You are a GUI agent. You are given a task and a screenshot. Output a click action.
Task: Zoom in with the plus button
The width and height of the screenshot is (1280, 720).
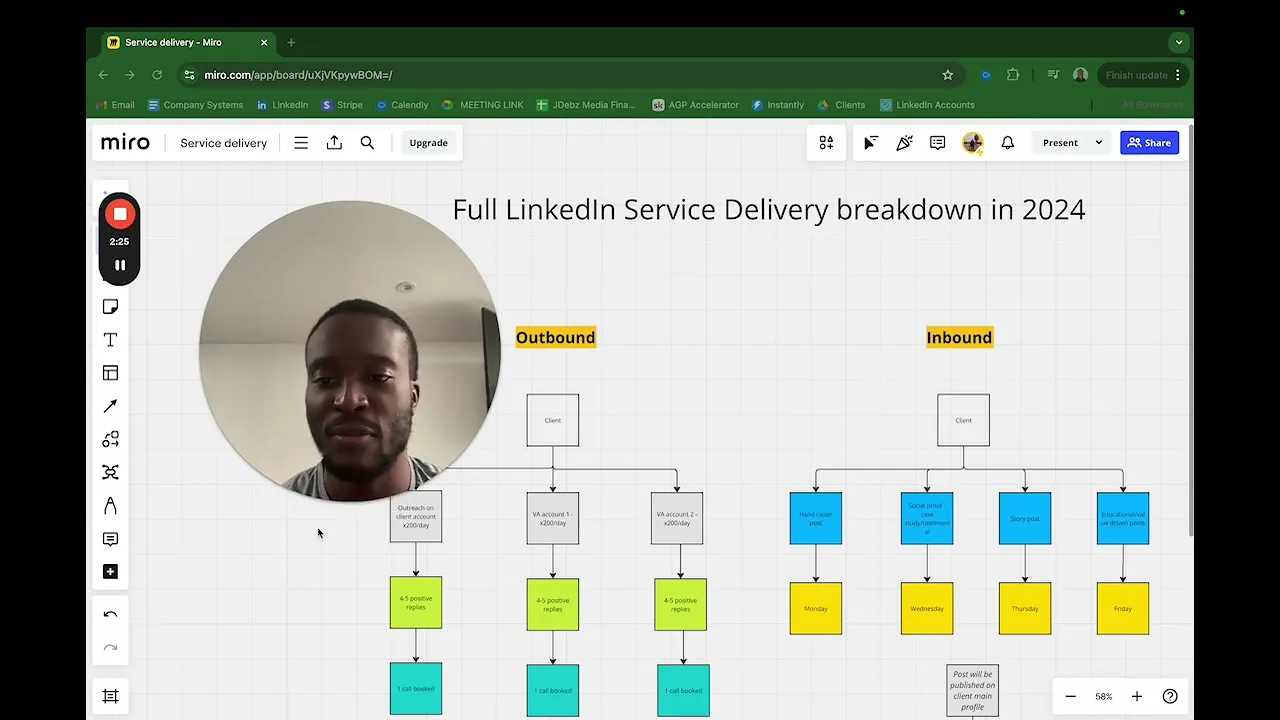click(x=1136, y=696)
